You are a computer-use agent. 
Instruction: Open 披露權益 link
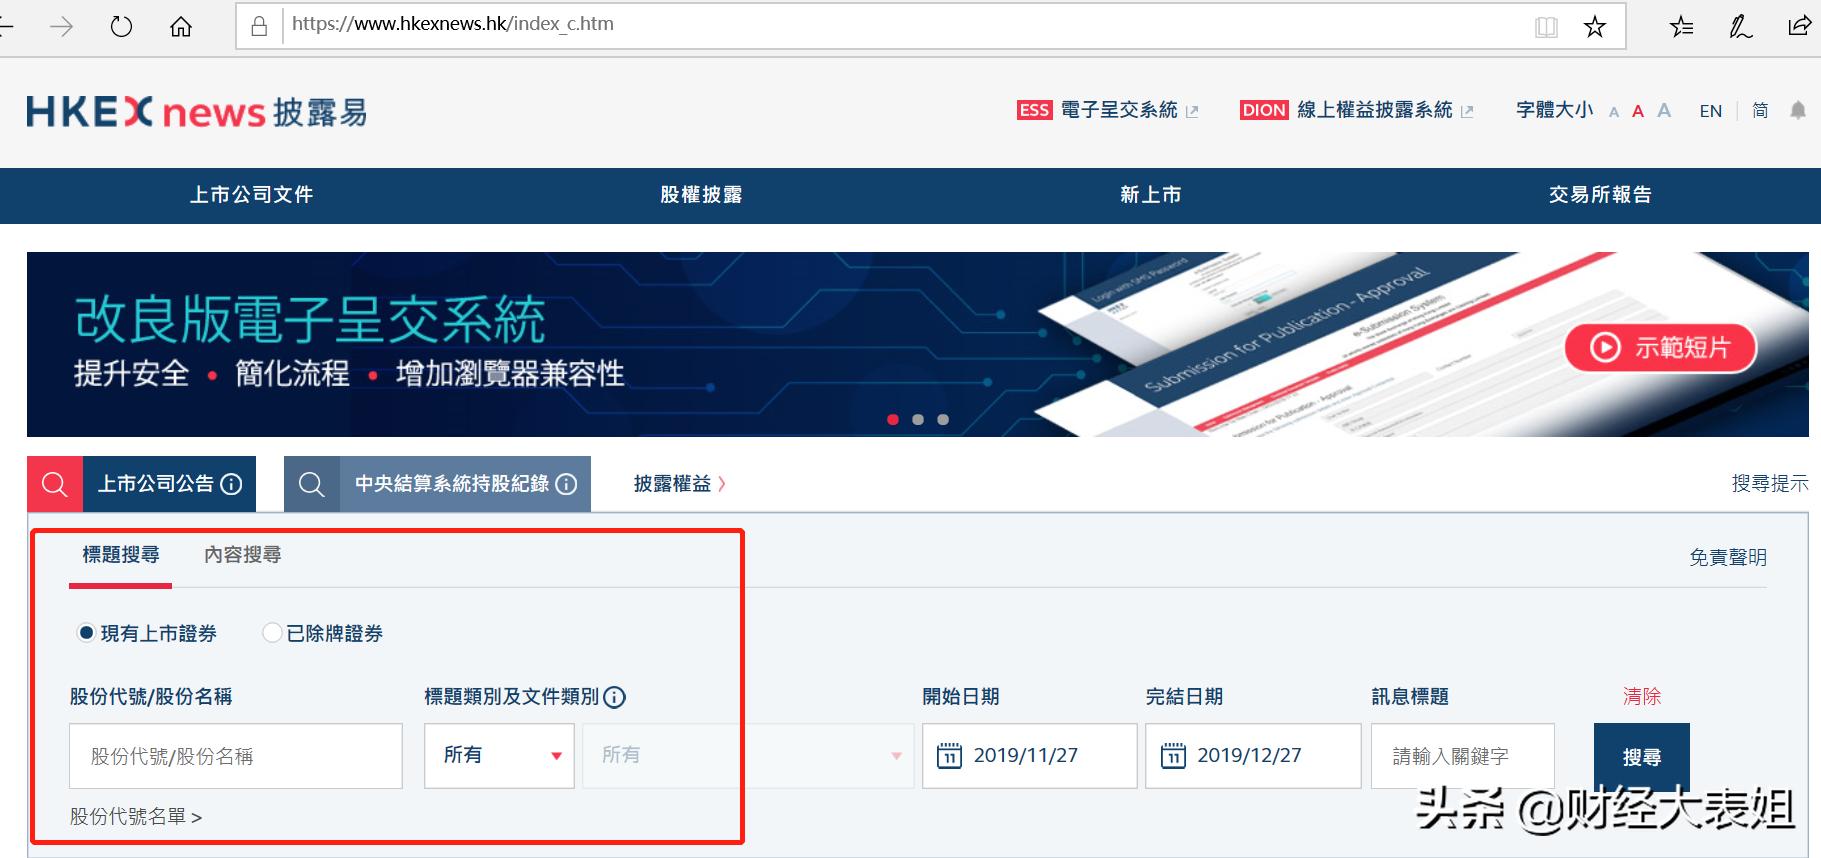[679, 484]
